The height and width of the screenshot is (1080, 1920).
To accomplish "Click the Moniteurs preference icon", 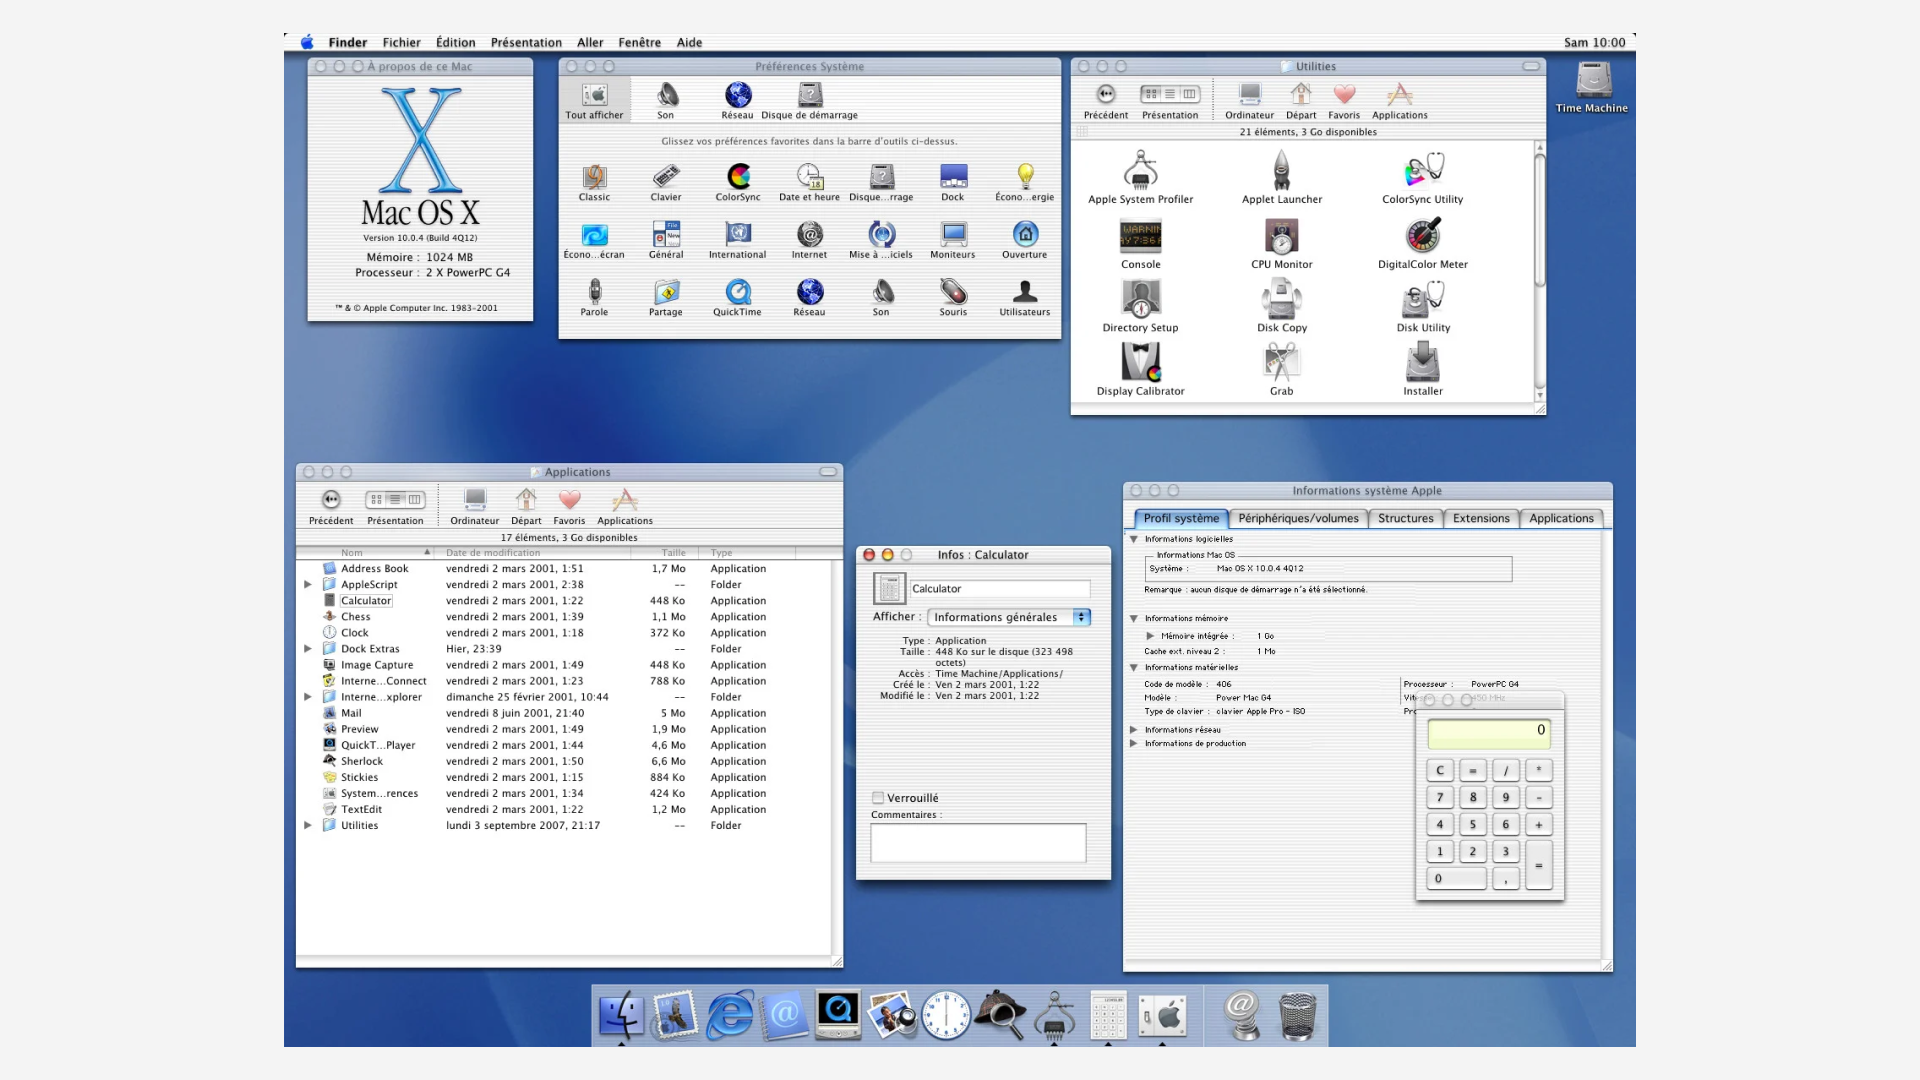I will (952, 236).
